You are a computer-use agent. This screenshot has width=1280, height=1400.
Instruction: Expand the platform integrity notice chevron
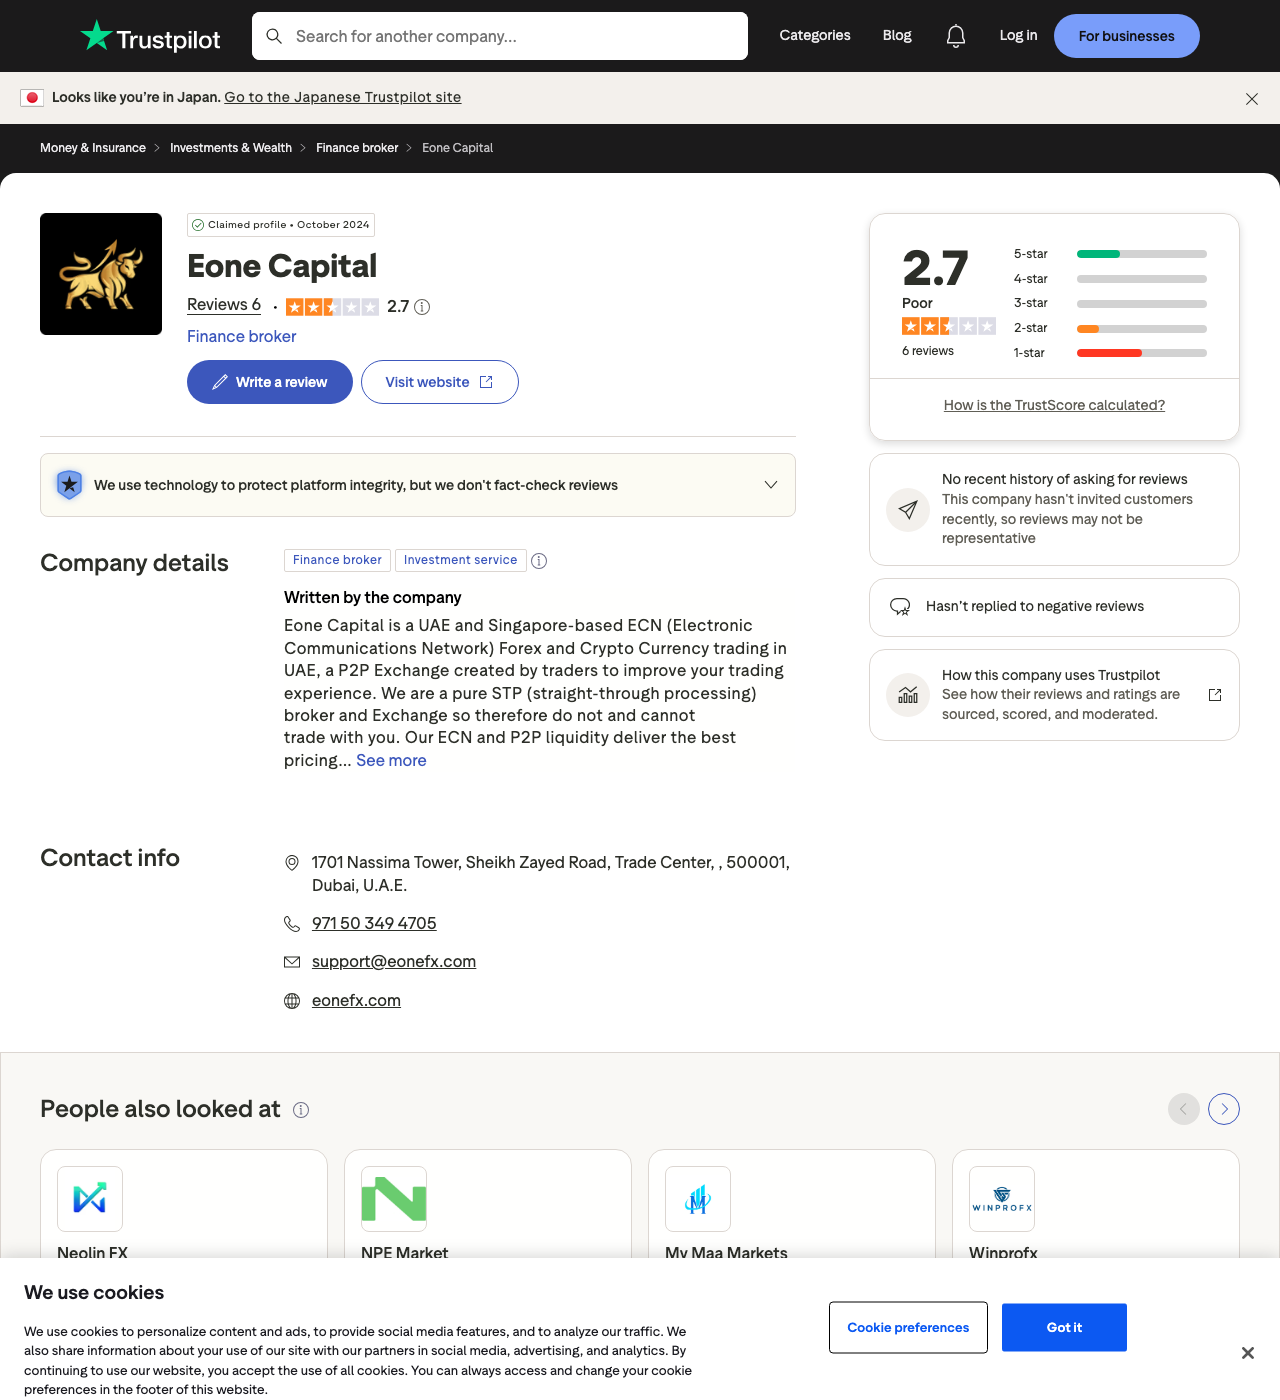771,485
